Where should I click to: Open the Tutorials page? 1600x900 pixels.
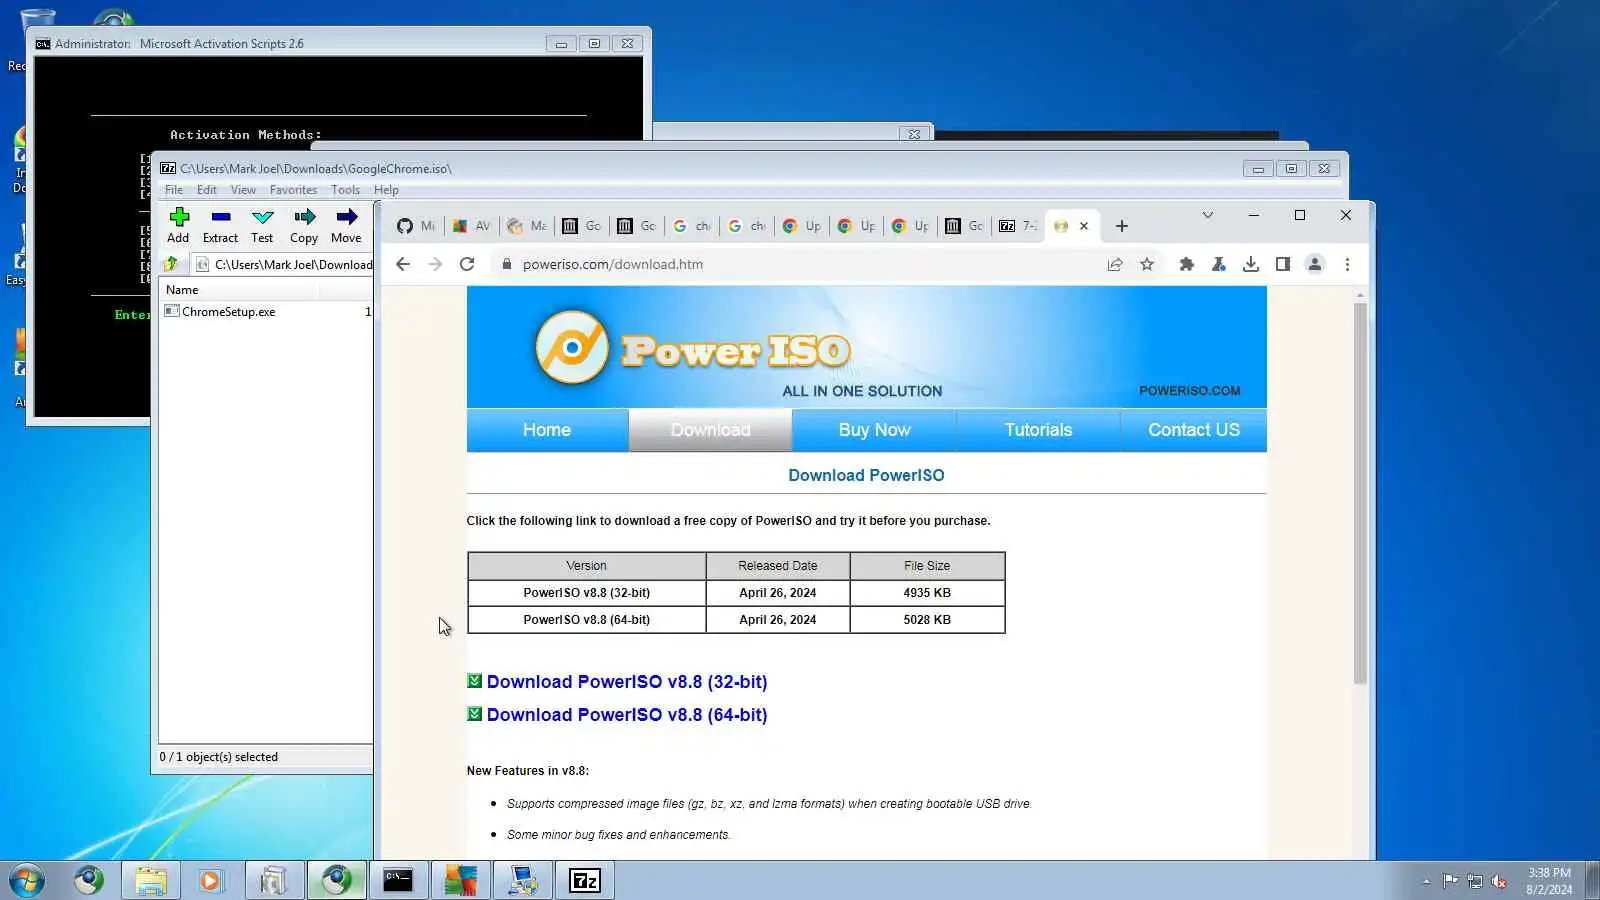(x=1038, y=430)
